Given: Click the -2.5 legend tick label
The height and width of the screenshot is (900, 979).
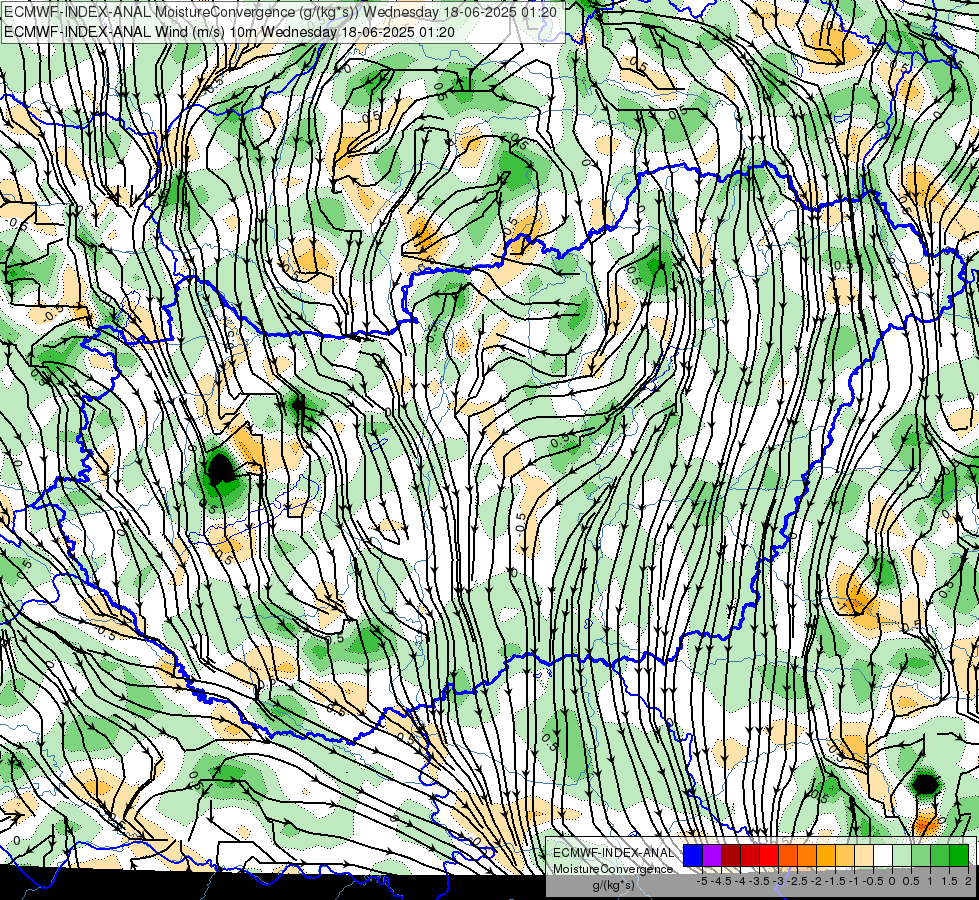Looking at the screenshot, I should coord(797,881).
